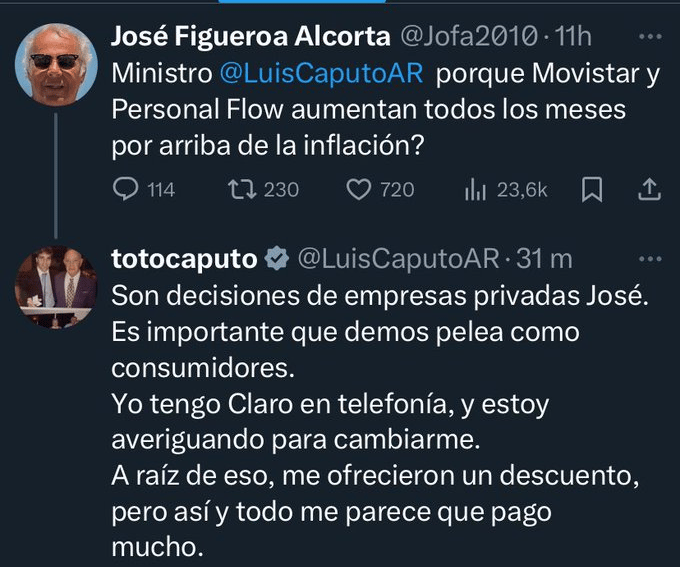The height and width of the screenshot is (567, 680).
Task: Click totocaputo's verified badge
Action: coord(277,259)
